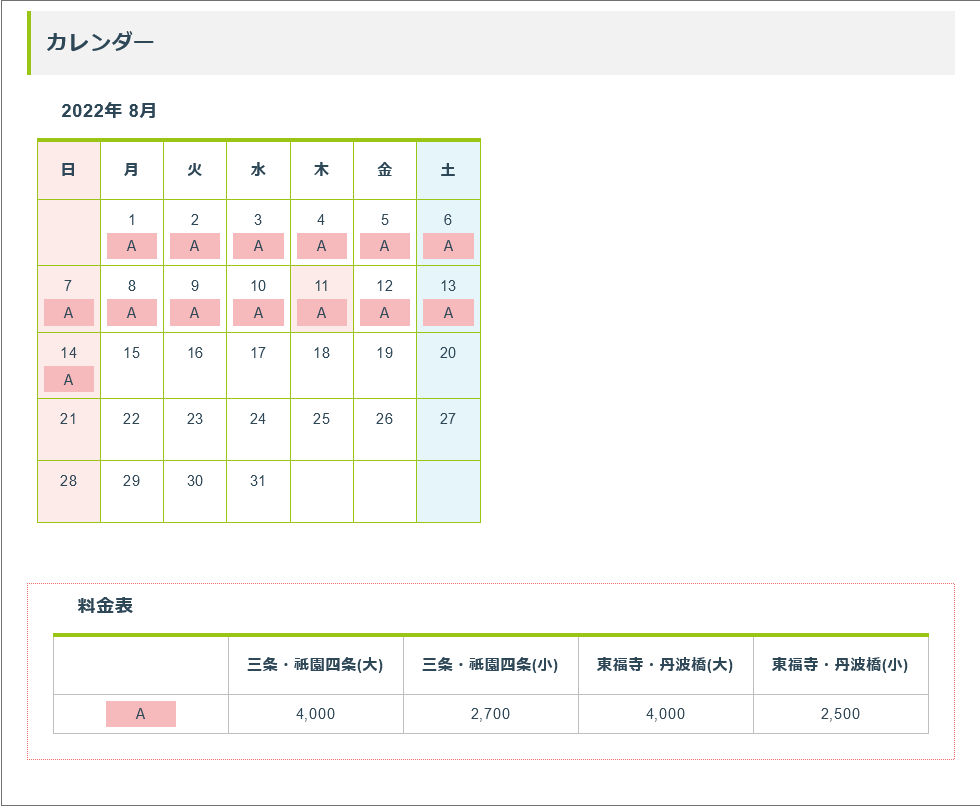980x806 pixels.
Task: Click the カレンダー section heading
Action: pos(100,42)
